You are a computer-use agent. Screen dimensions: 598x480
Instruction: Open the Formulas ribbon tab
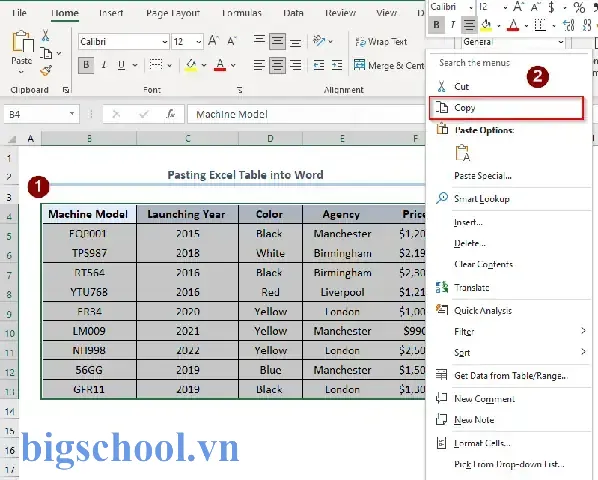point(242,13)
